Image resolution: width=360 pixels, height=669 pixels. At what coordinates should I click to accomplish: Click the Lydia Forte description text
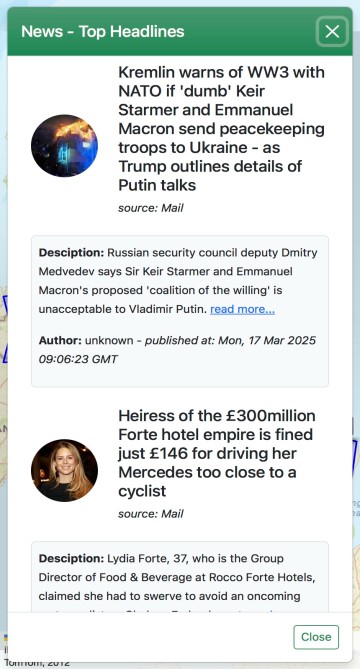tap(177, 577)
